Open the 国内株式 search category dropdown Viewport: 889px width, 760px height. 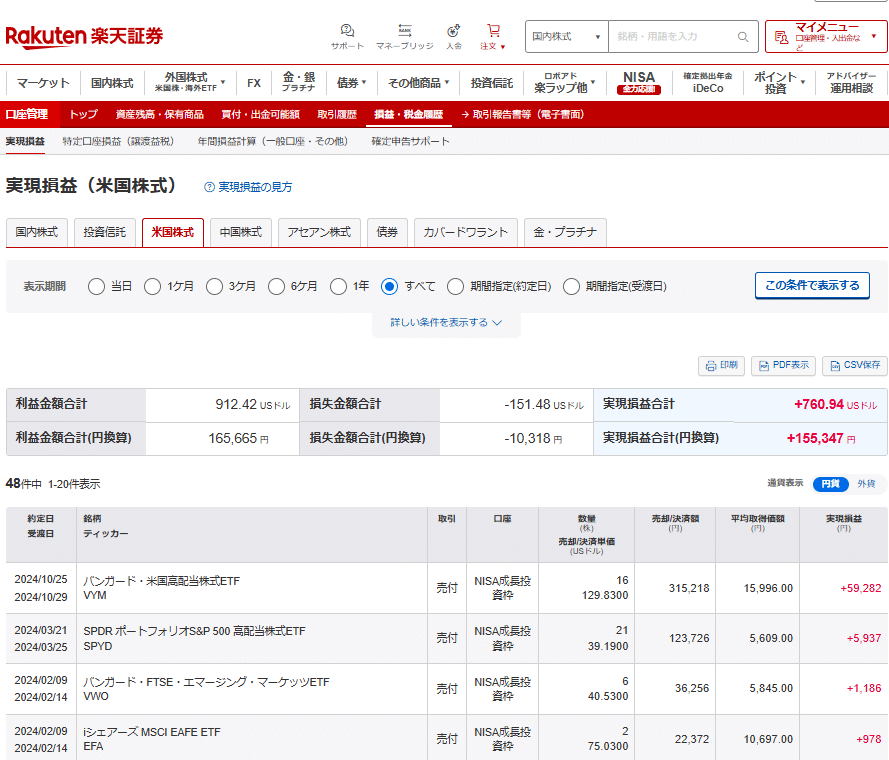click(566, 37)
